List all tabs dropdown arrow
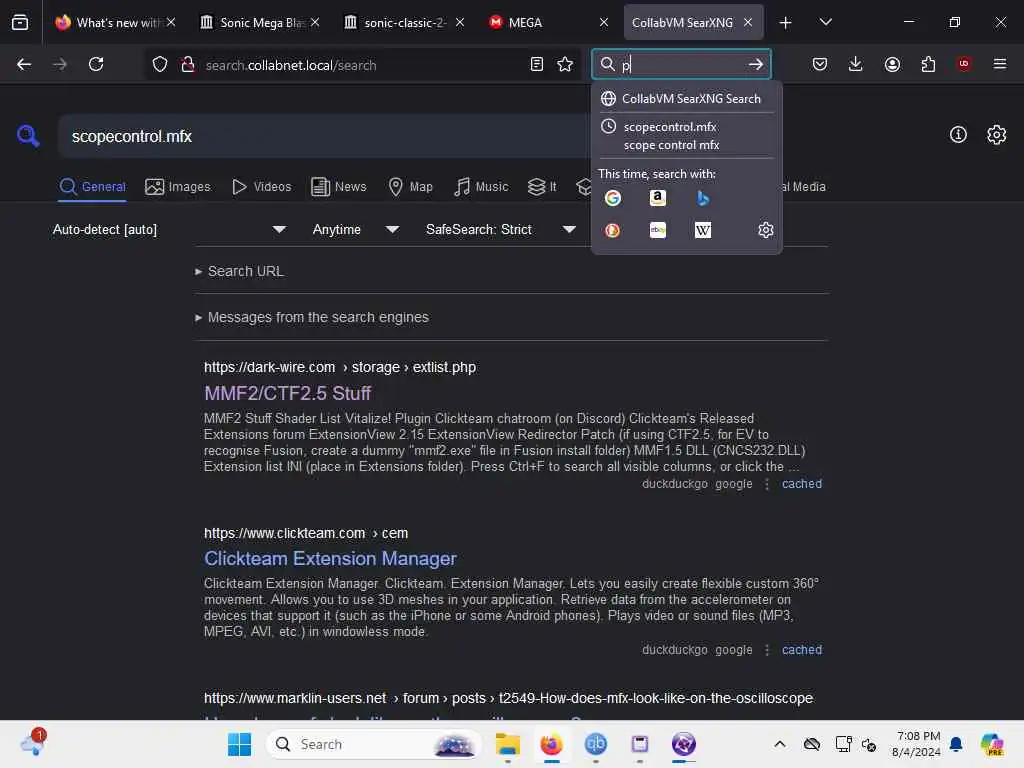 tap(825, 22)
